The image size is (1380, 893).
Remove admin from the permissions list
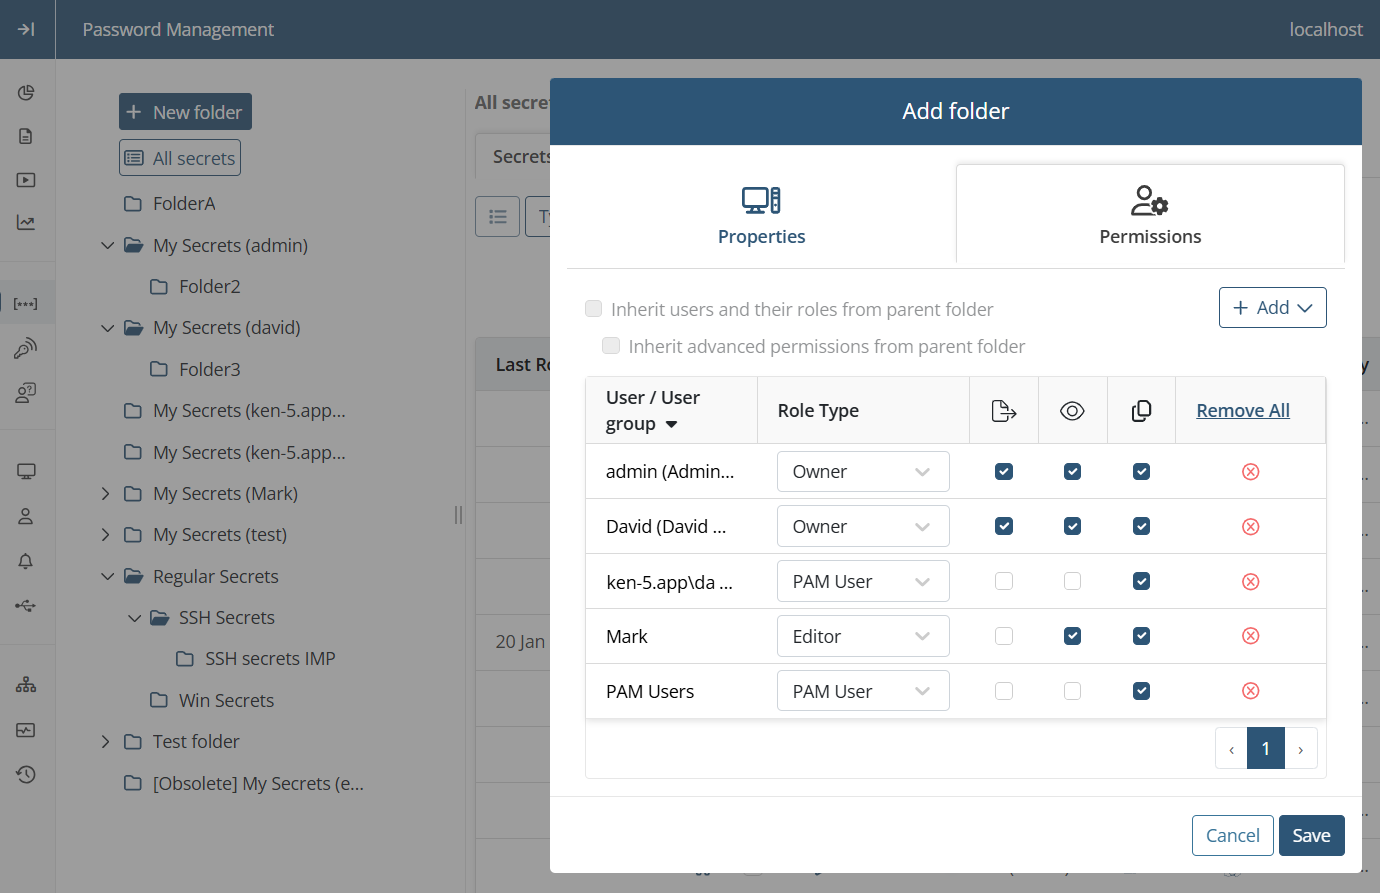click(1250, 471)
